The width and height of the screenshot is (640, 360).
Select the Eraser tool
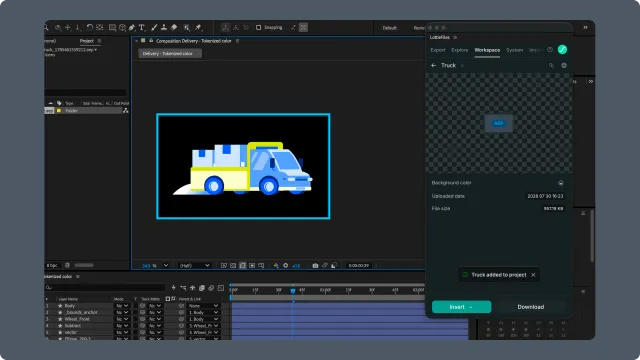pyautogui.click(x=174, y=27)
